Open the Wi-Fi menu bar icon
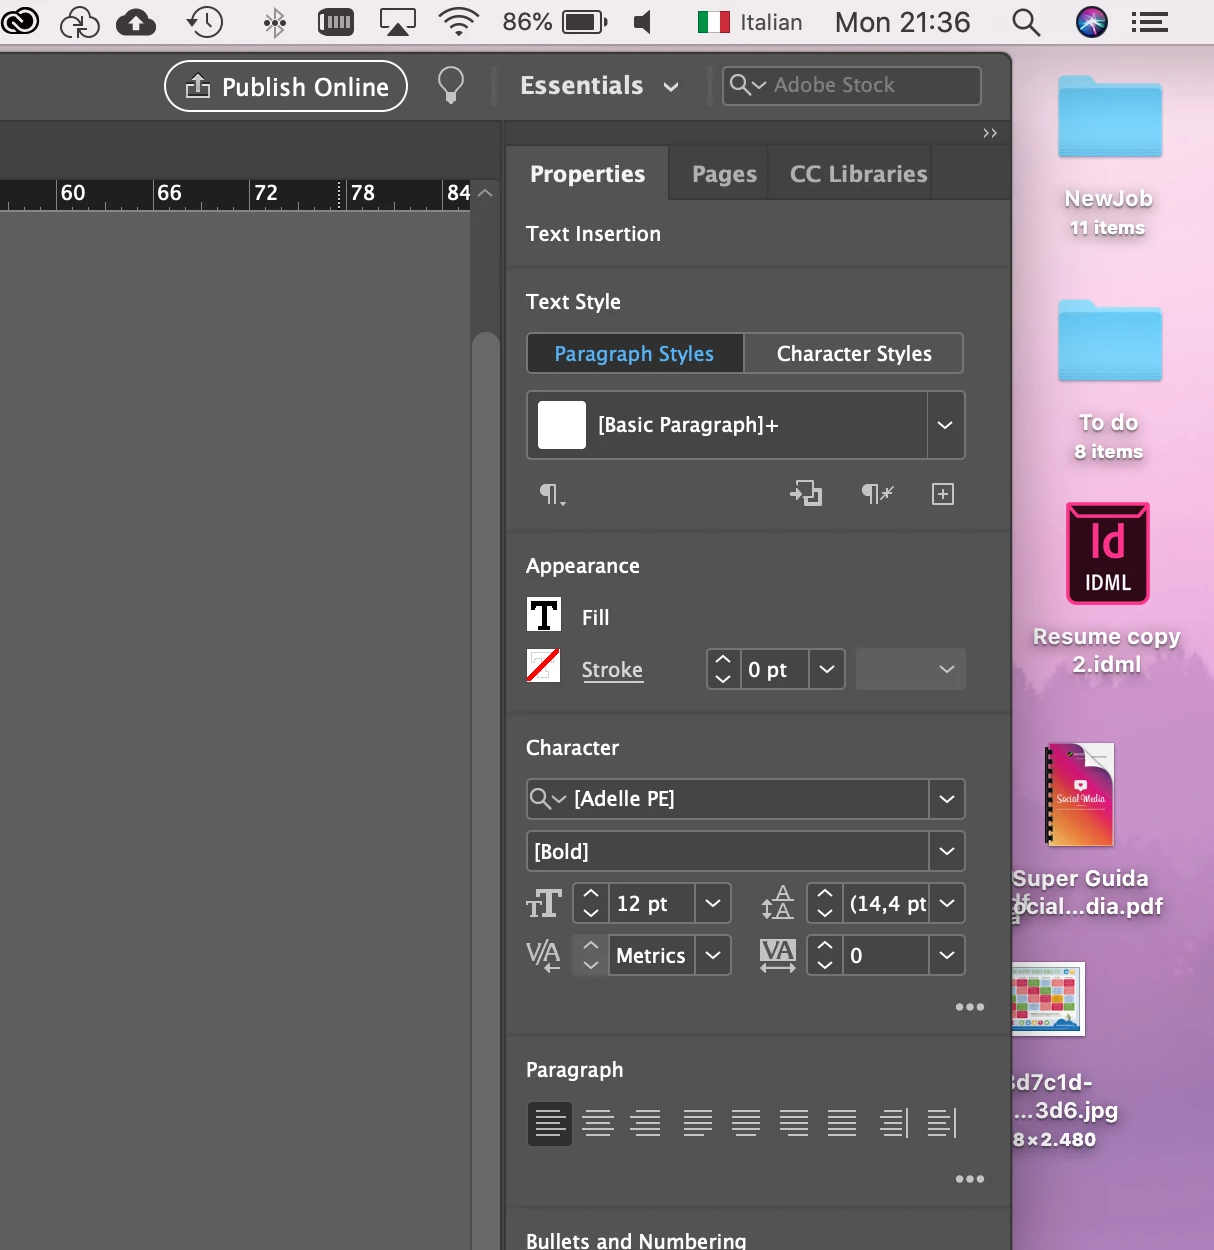This screenshot has width=1214, height=1250. tap(459, 21)
